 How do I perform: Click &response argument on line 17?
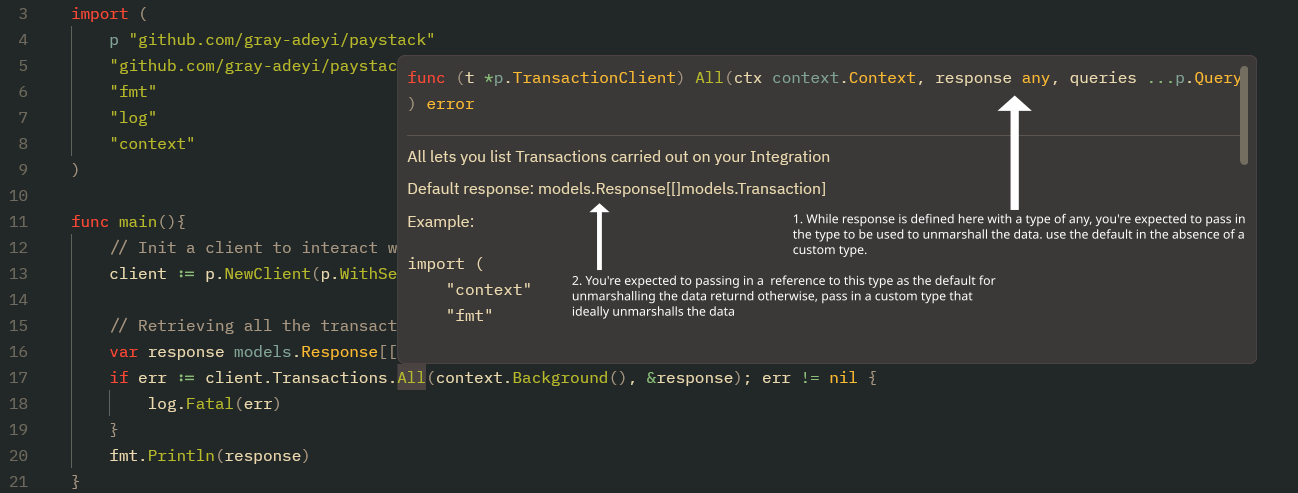(x=690, y=378)
